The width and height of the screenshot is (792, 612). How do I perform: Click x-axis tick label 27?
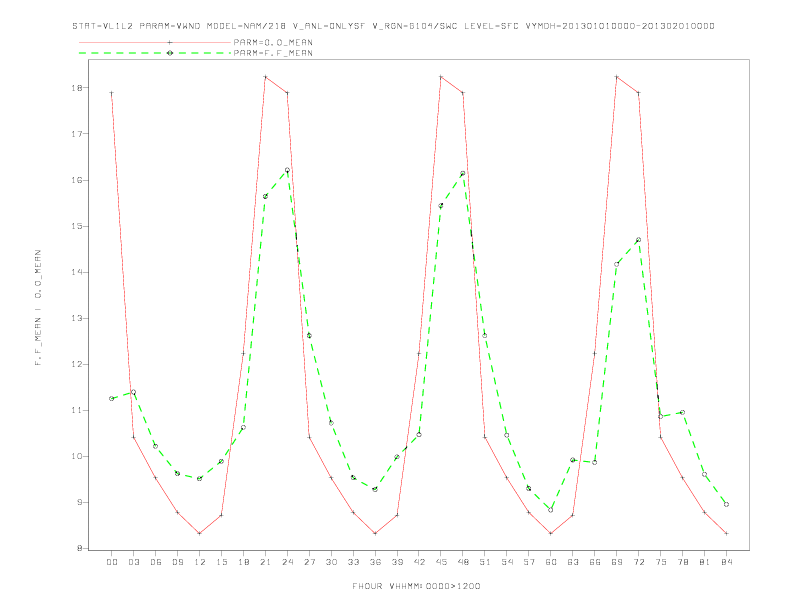[x=309, y=562]
